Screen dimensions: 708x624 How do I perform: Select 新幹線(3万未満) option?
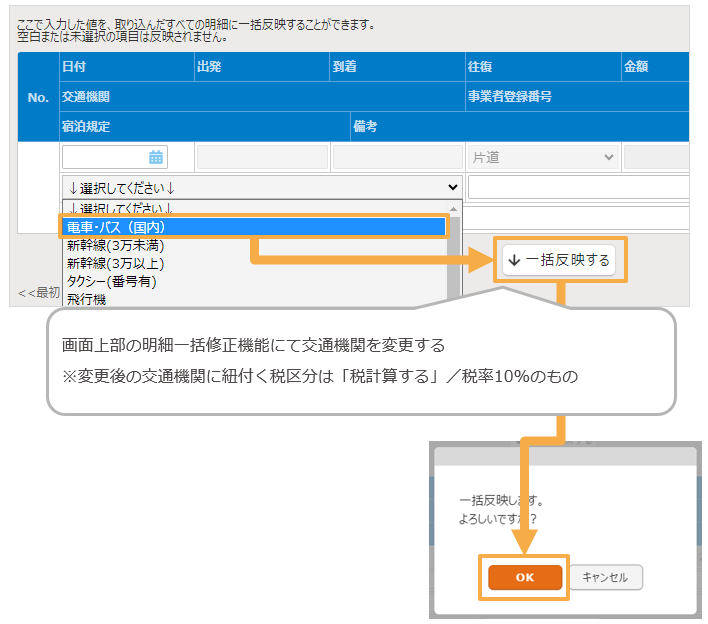tap(115, 246)
